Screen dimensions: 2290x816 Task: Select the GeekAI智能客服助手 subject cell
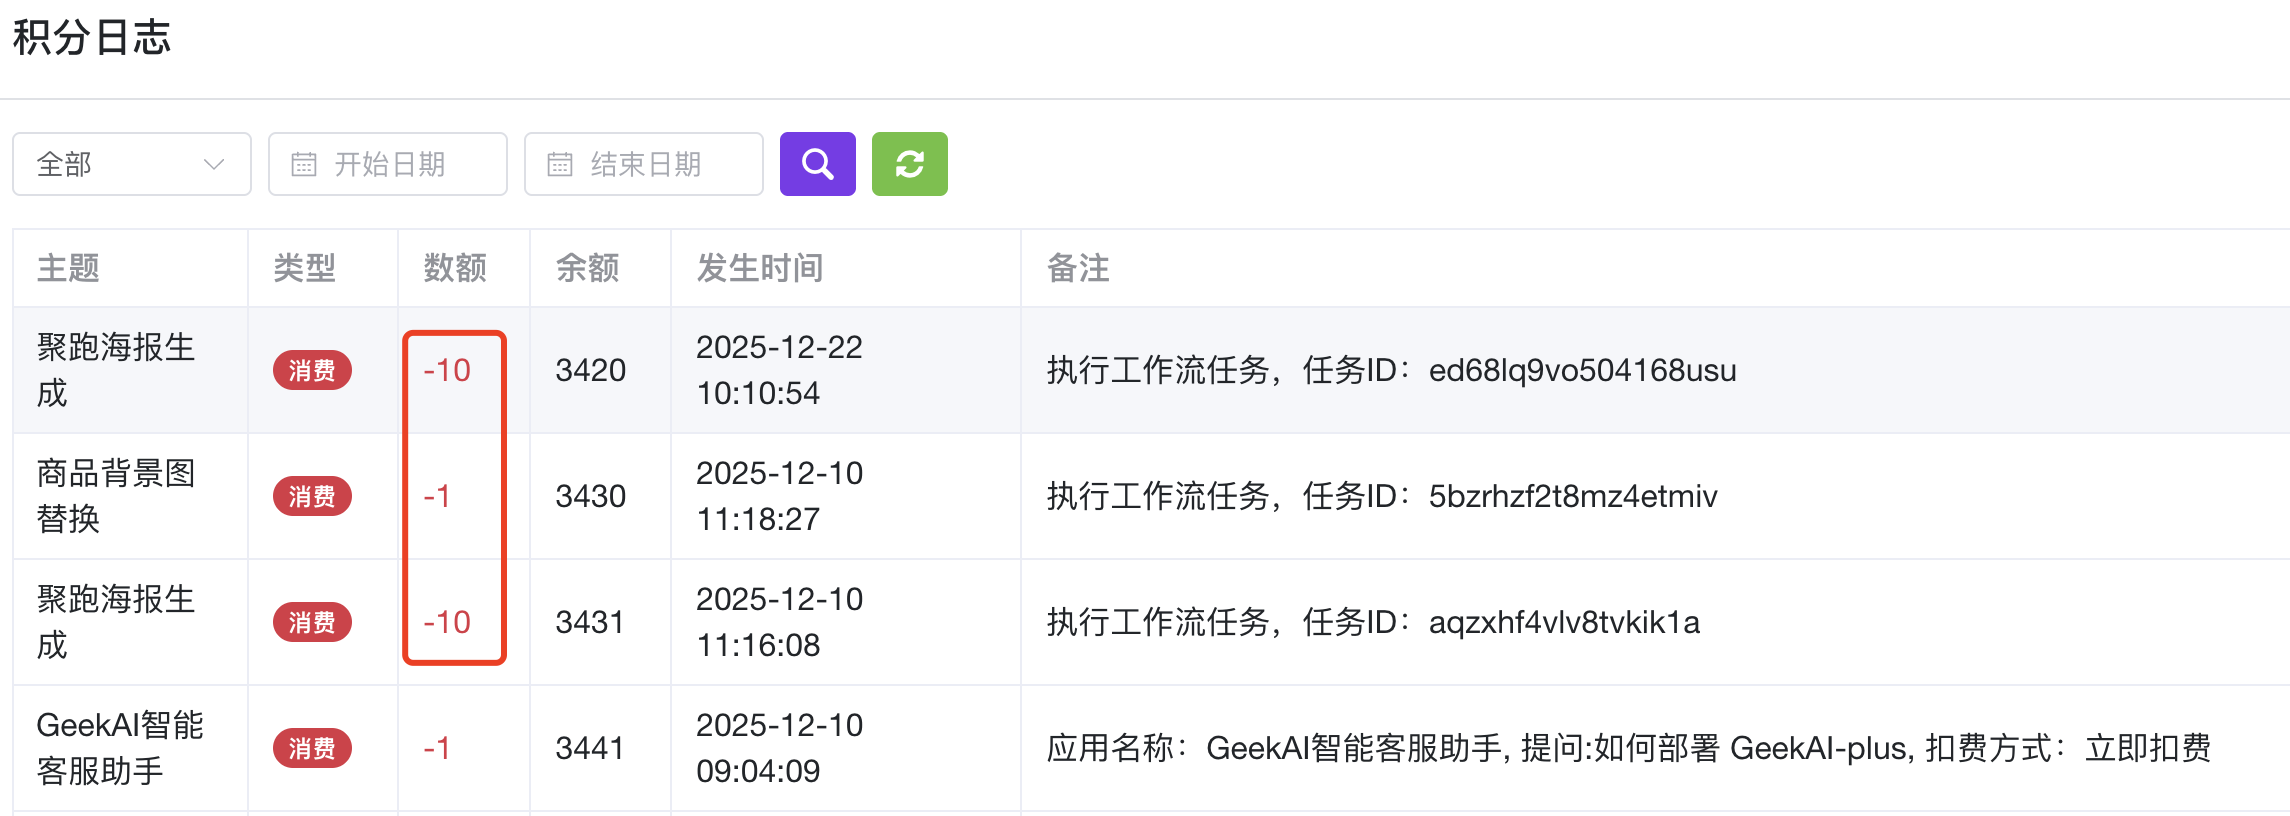coord(120,748)
